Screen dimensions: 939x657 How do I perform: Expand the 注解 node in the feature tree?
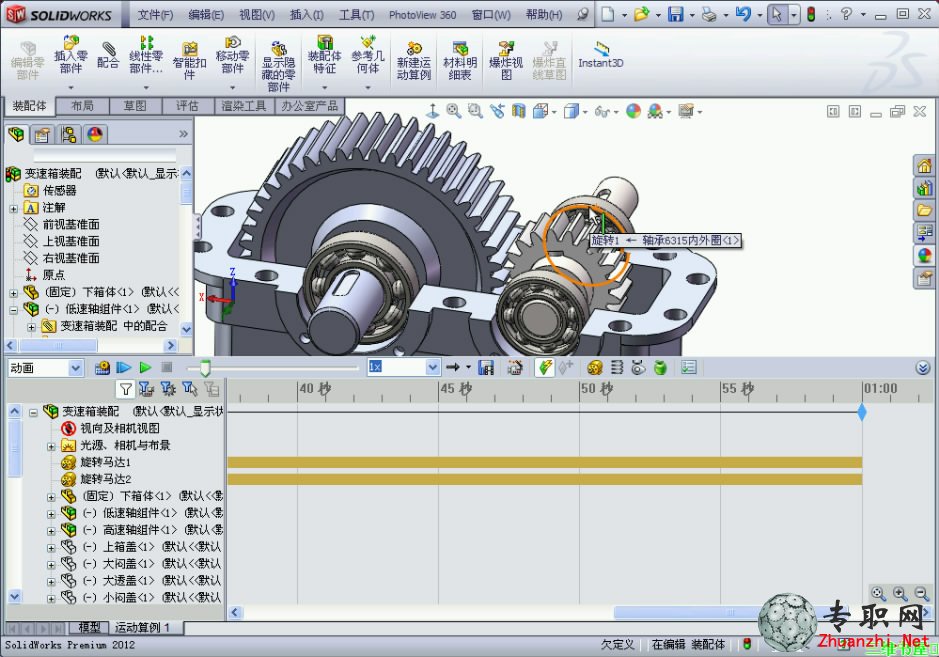[13, 208]
